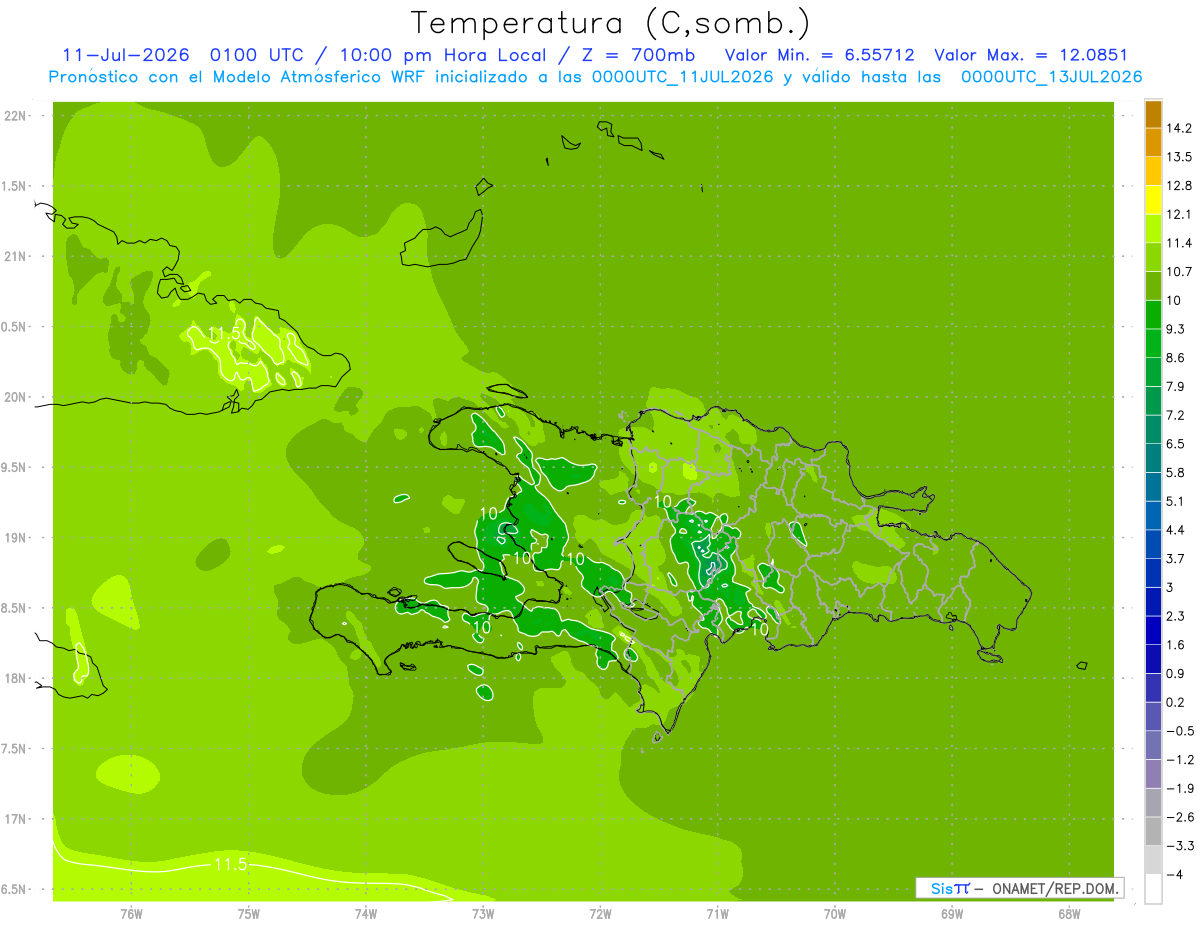Click the teal swatch between 5.8 and 6.5
This screenshot has height=927, width=1200.
click(1153, 458)
